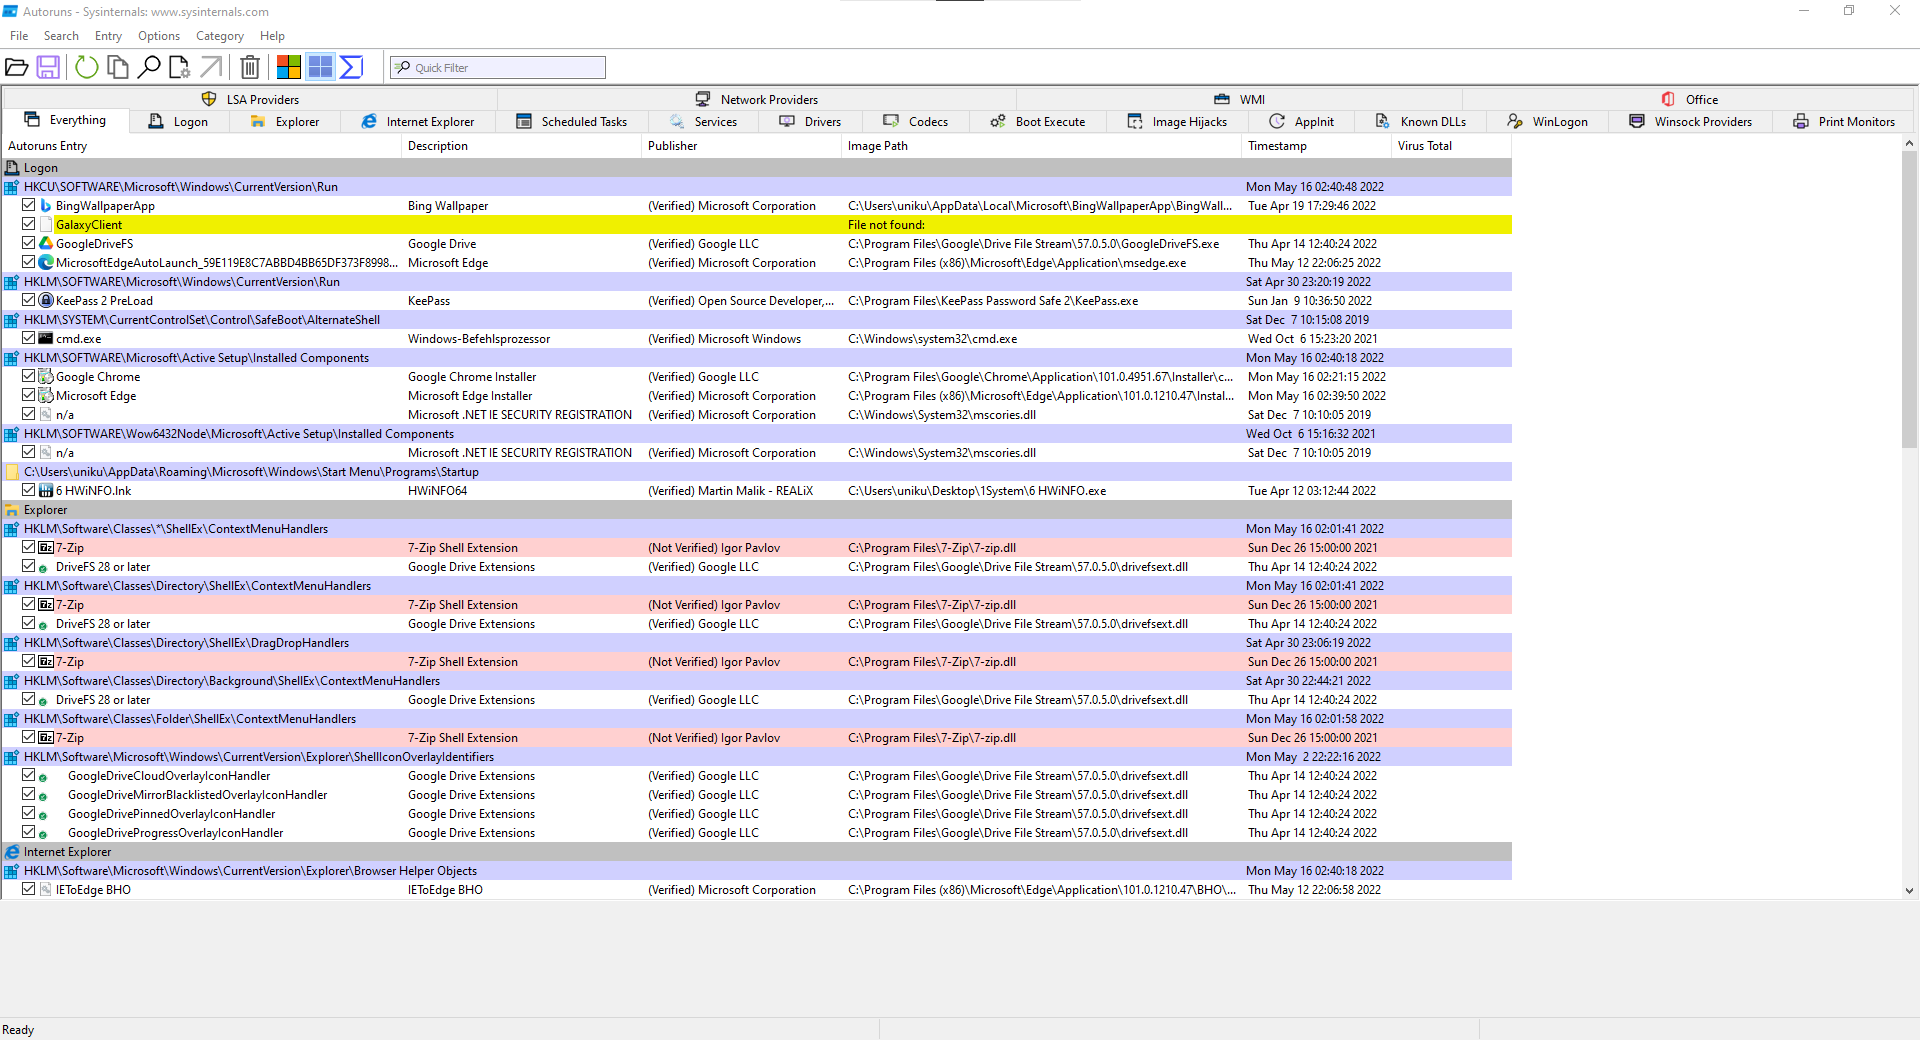The height and width of the screenshot is (1040, 1920).
Task: Select the HKCU\...\CurrentVersion\Run key row
Action: pyautogui.click(x=757, y=187)
